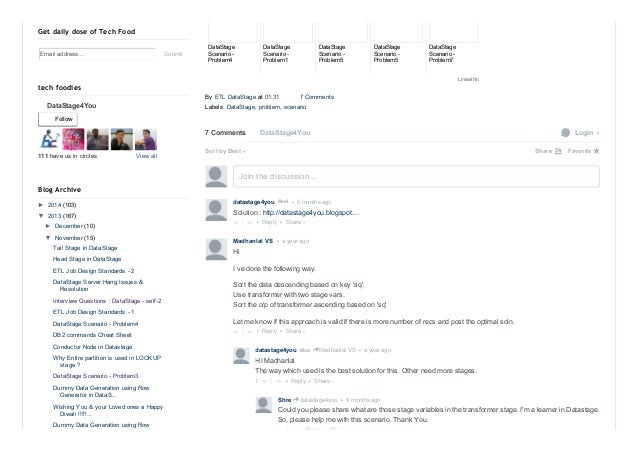Open DB2 commands Cheat Sheet post
Screen dimensions: 638x452
[92, 335]
